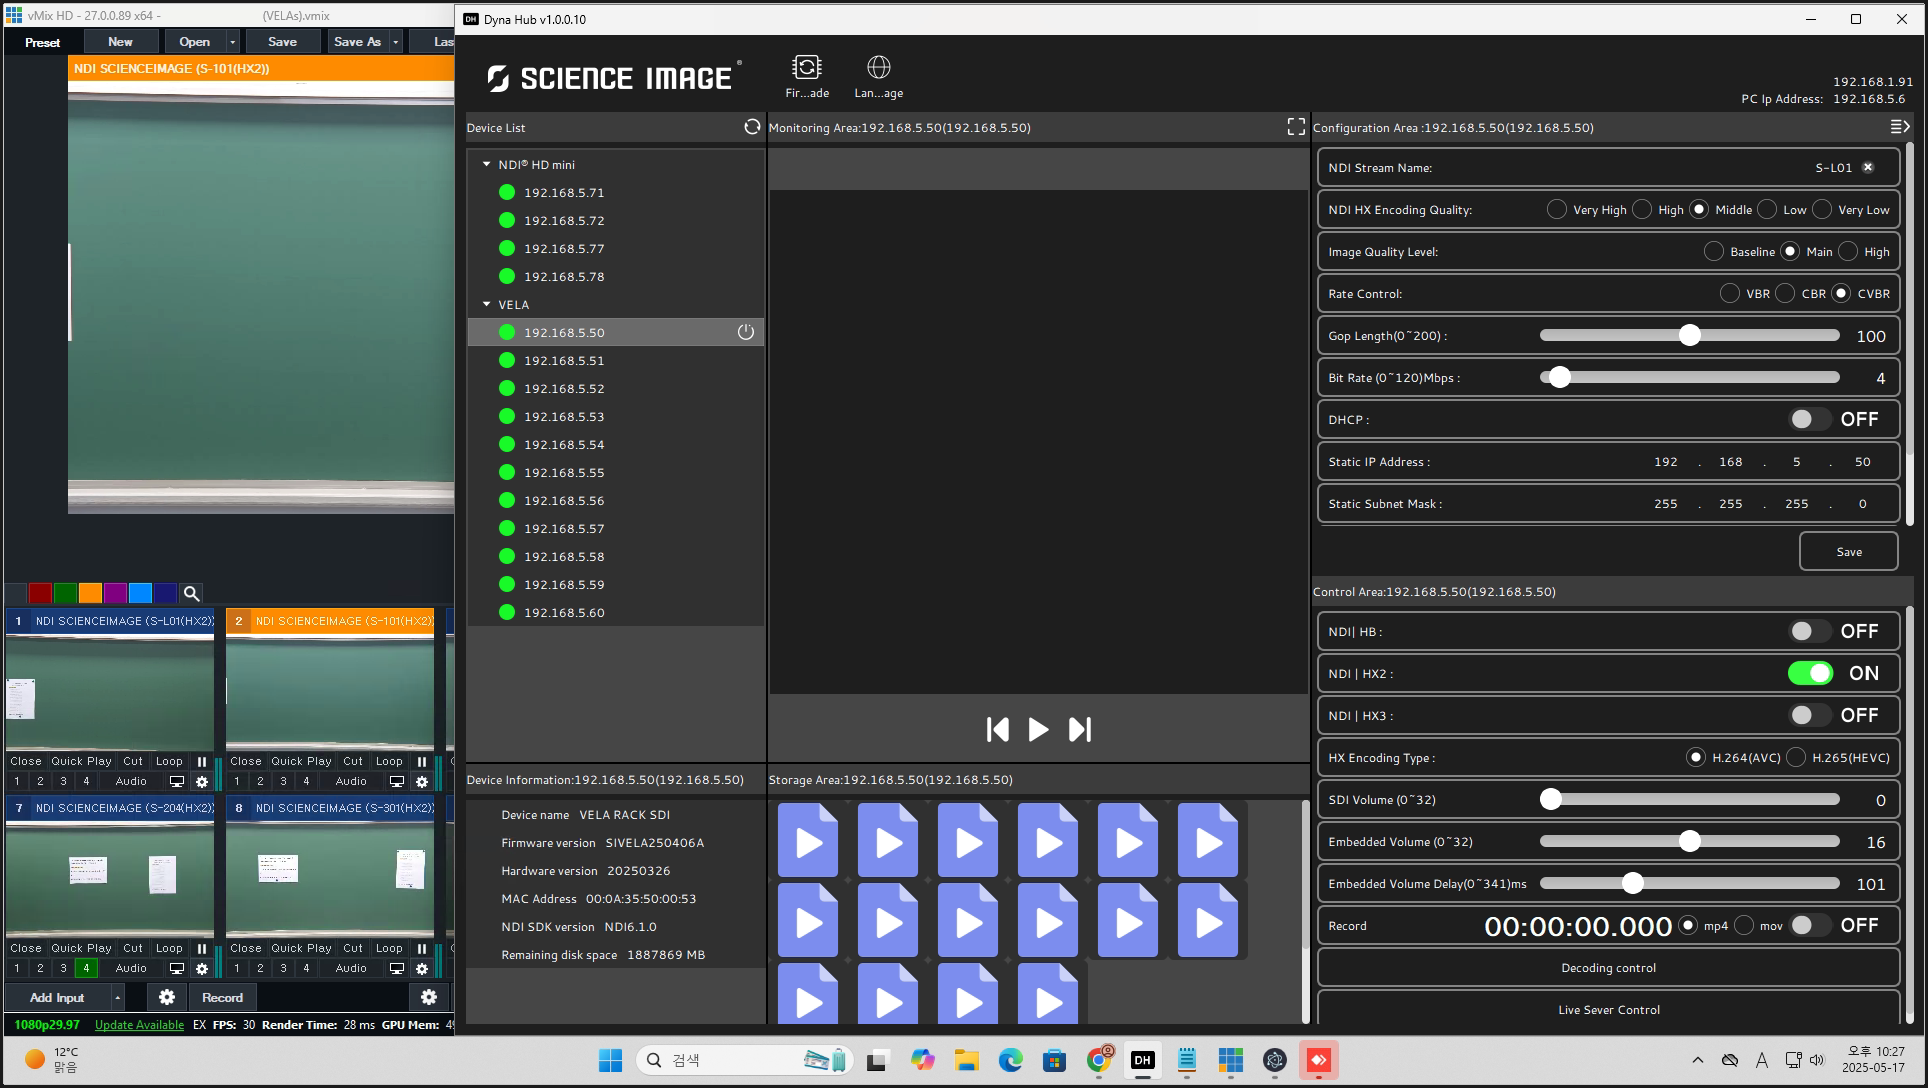This screenshot has height=1088, width=1928.
Task: Click the last octet of Static IP Address
Action: pos(1862,461)
